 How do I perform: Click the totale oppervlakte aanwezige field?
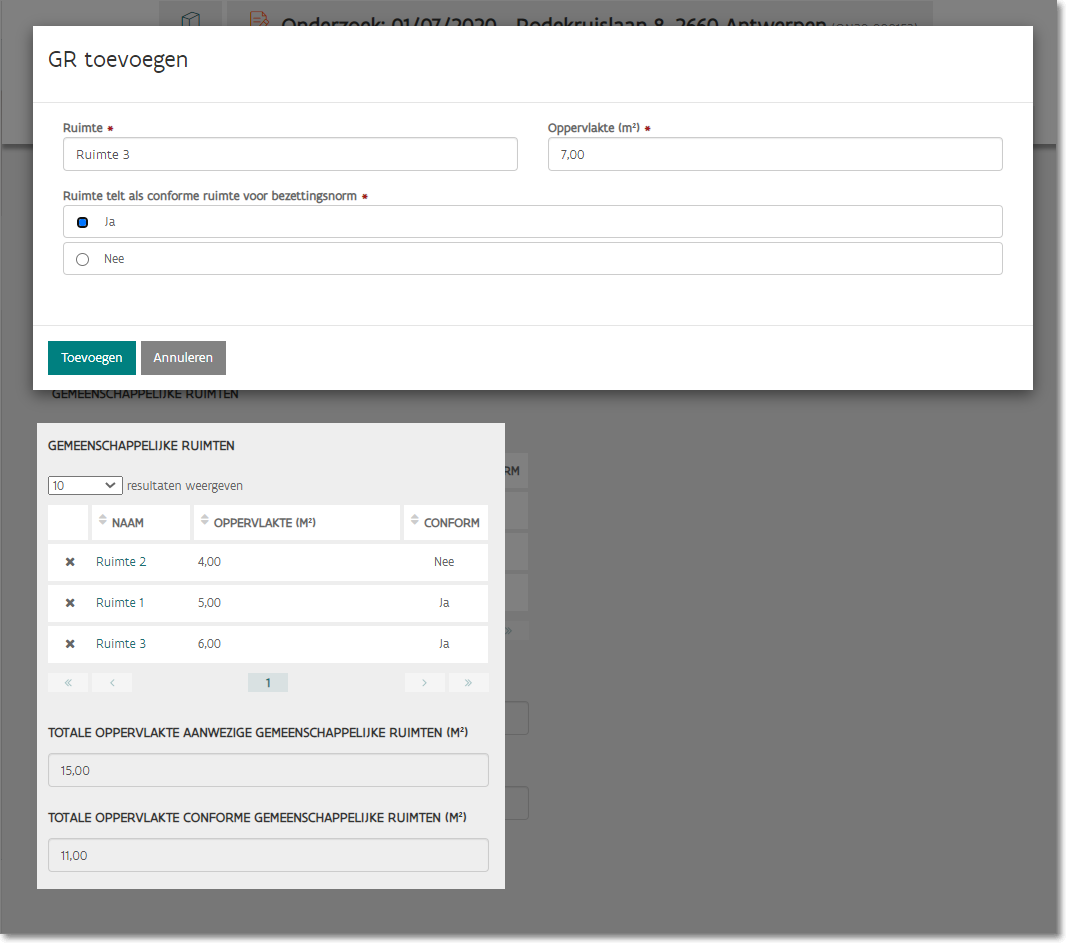[268, 770]
